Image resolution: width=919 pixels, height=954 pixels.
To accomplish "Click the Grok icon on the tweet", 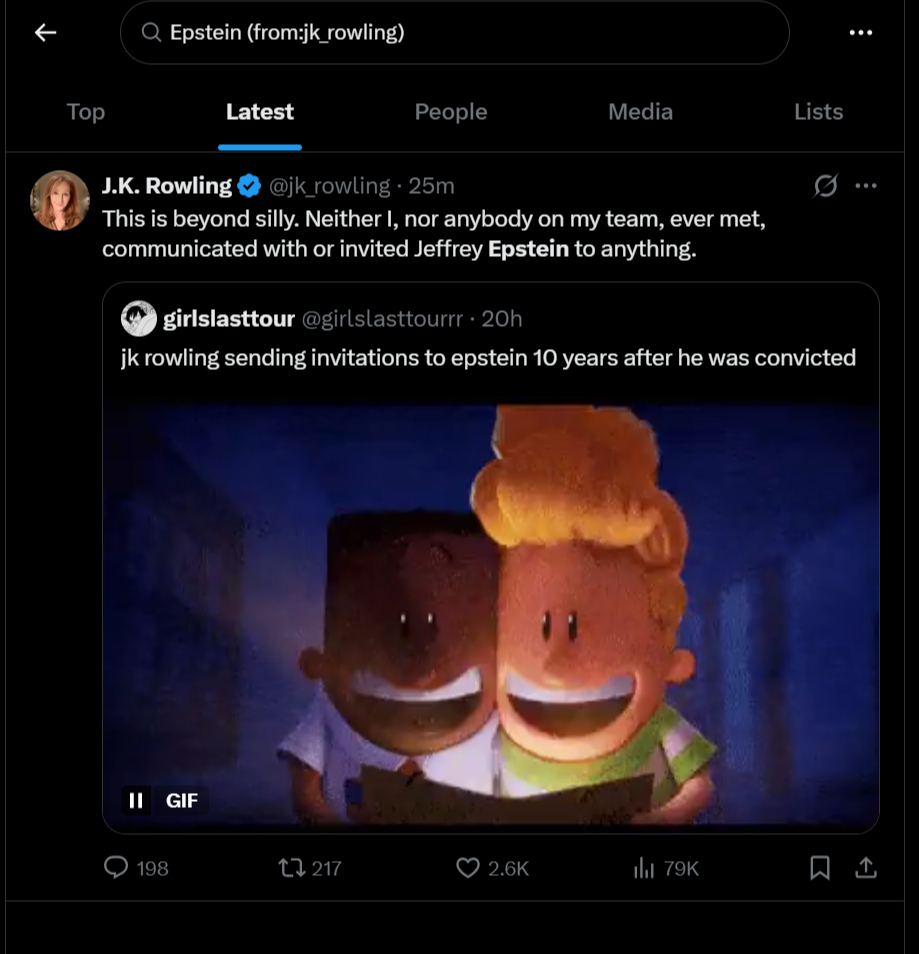I will [x=826, y=186].
